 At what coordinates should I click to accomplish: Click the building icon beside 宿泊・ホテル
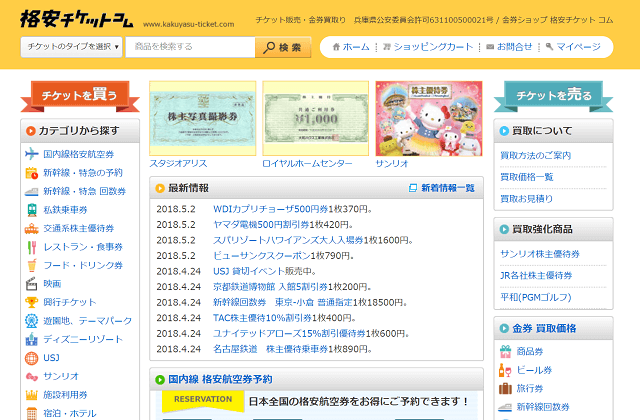[x=31, y=413]
